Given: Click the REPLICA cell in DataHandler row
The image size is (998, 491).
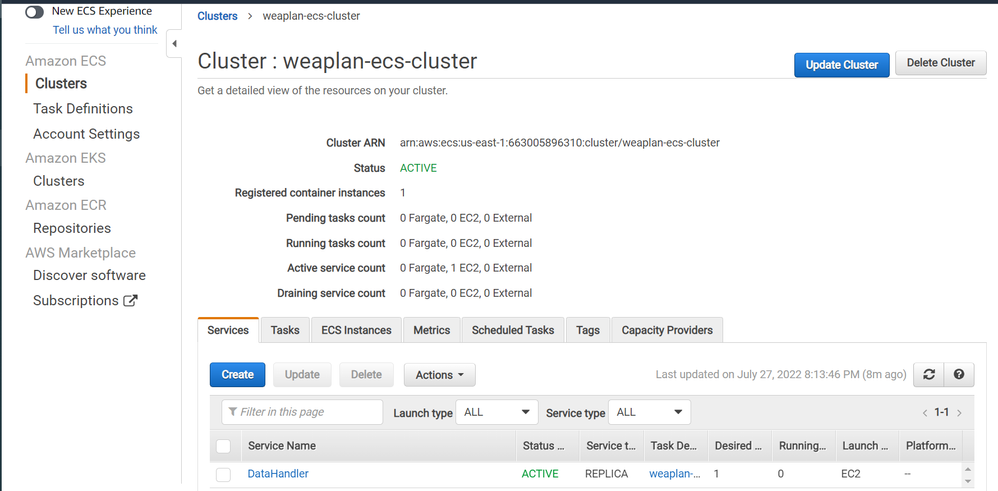Looking at the screenshot, I should tap(607, 474).
